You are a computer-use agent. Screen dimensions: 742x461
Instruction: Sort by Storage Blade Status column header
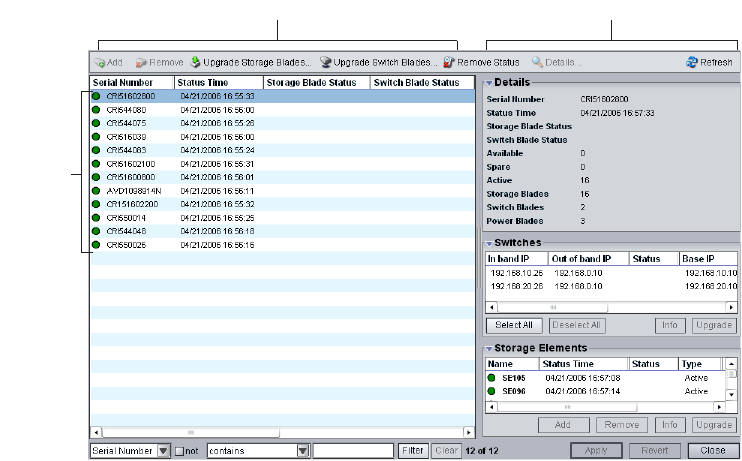[316, 83]
